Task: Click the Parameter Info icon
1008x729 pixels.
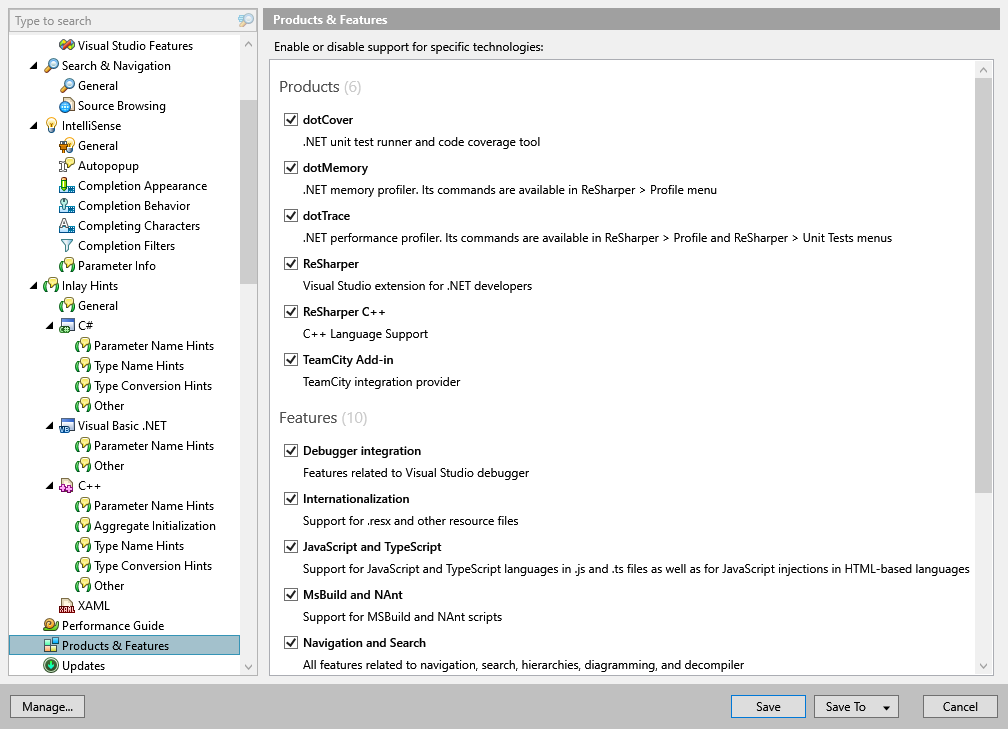Action: [x=66, y=265]
